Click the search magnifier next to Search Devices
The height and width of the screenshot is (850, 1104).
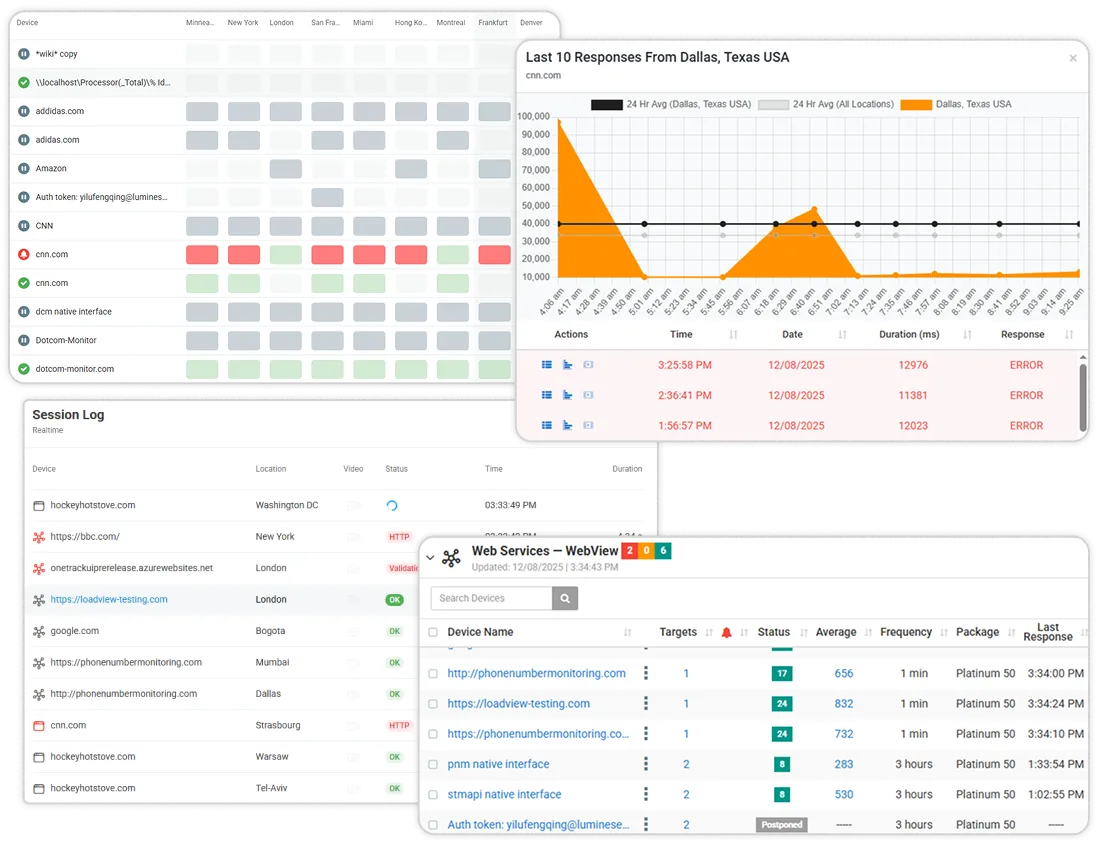566,598
